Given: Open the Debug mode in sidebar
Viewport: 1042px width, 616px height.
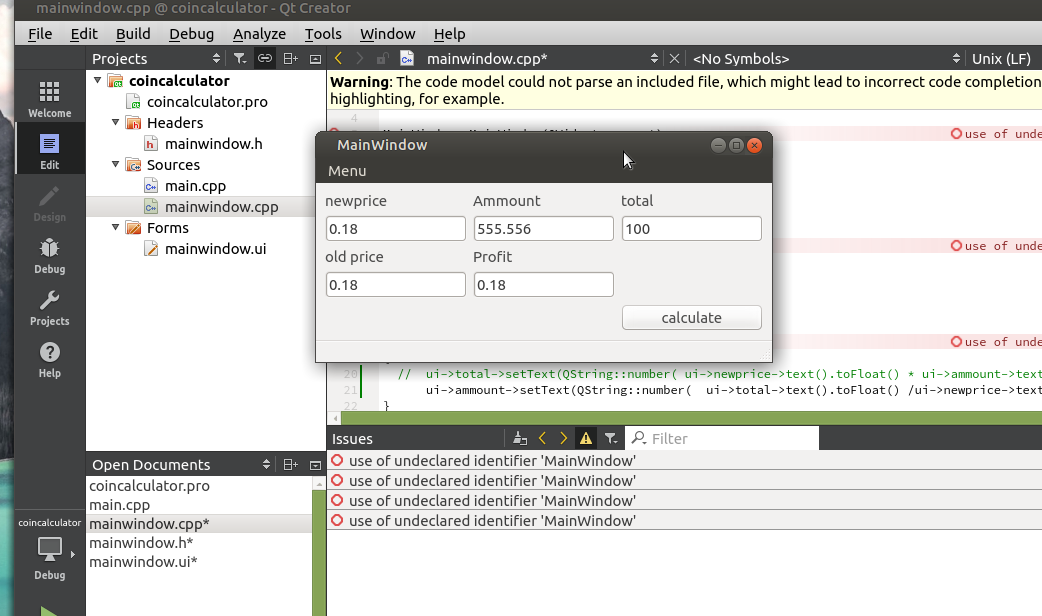Looking at the screenshot, I should point(50,255).
